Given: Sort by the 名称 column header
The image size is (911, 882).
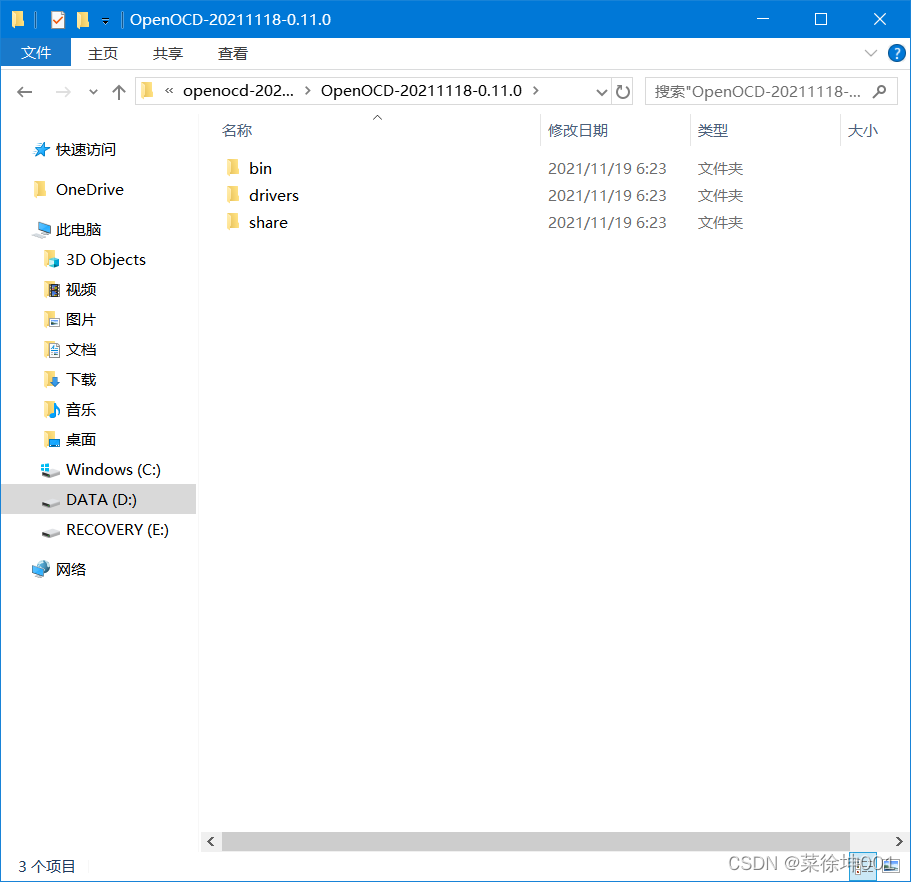Looking at the screenshot, I should (237, 131).
